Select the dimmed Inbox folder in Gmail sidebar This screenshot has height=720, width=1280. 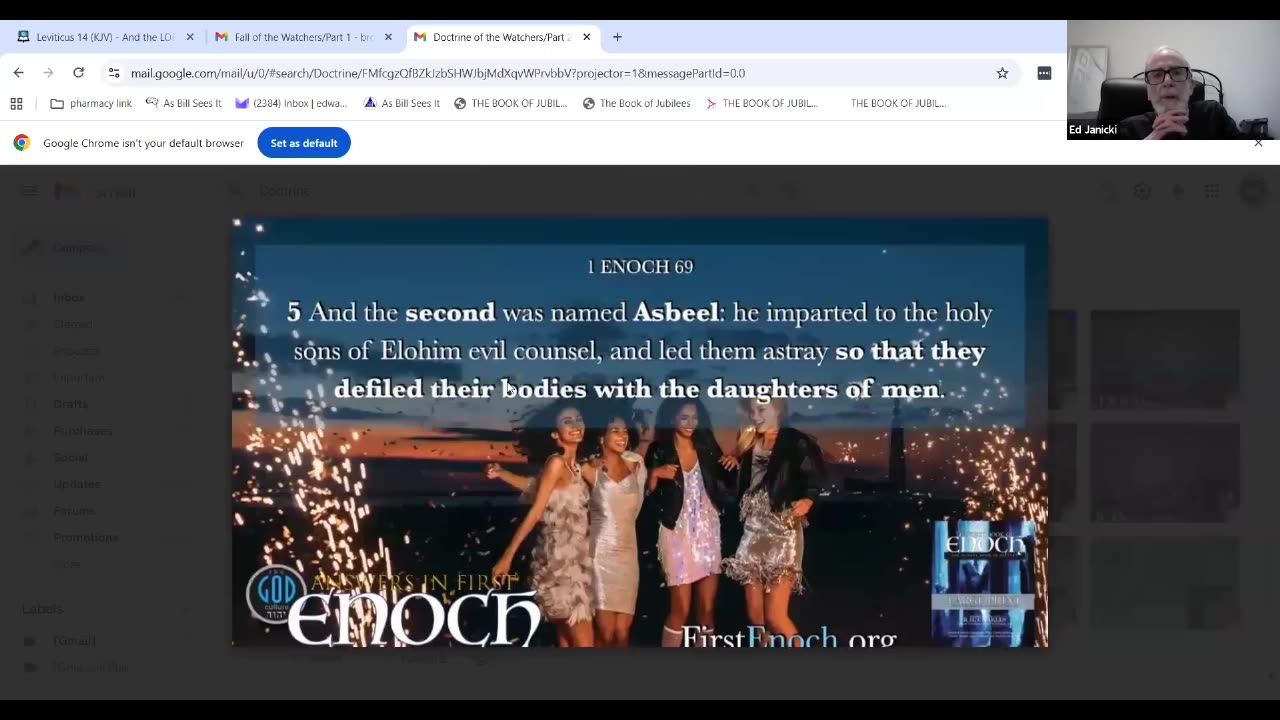point(69,297)
